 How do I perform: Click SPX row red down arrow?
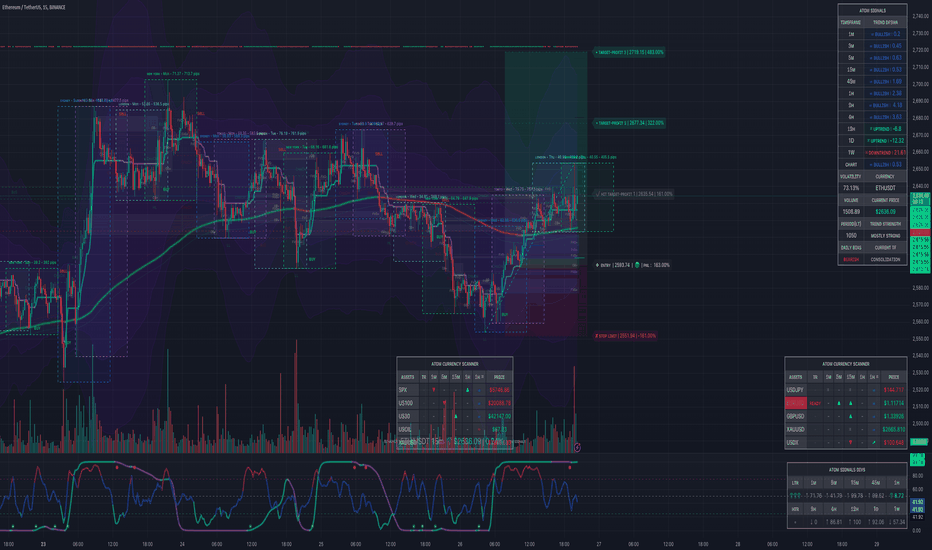(433, 390)
